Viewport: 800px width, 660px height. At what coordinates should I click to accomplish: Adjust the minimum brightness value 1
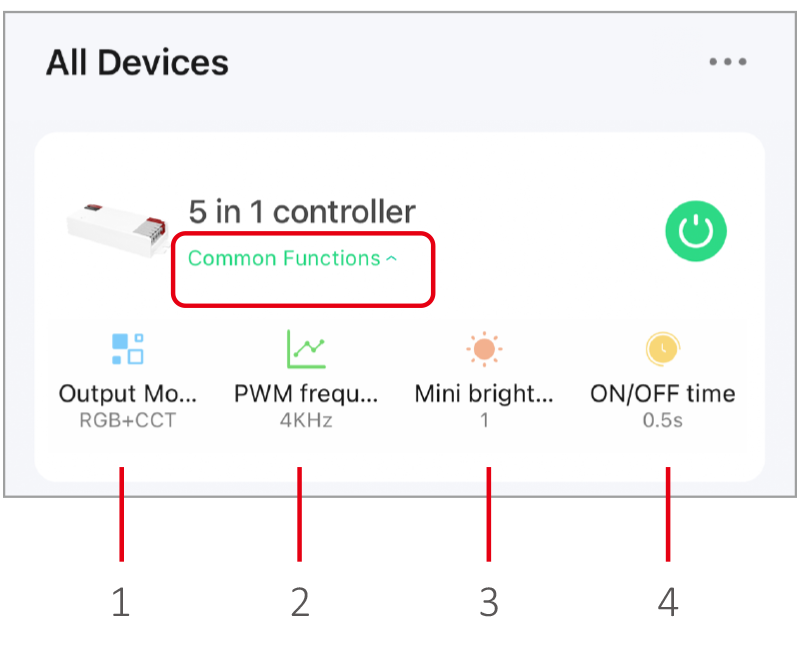click(x=484, y=420)
